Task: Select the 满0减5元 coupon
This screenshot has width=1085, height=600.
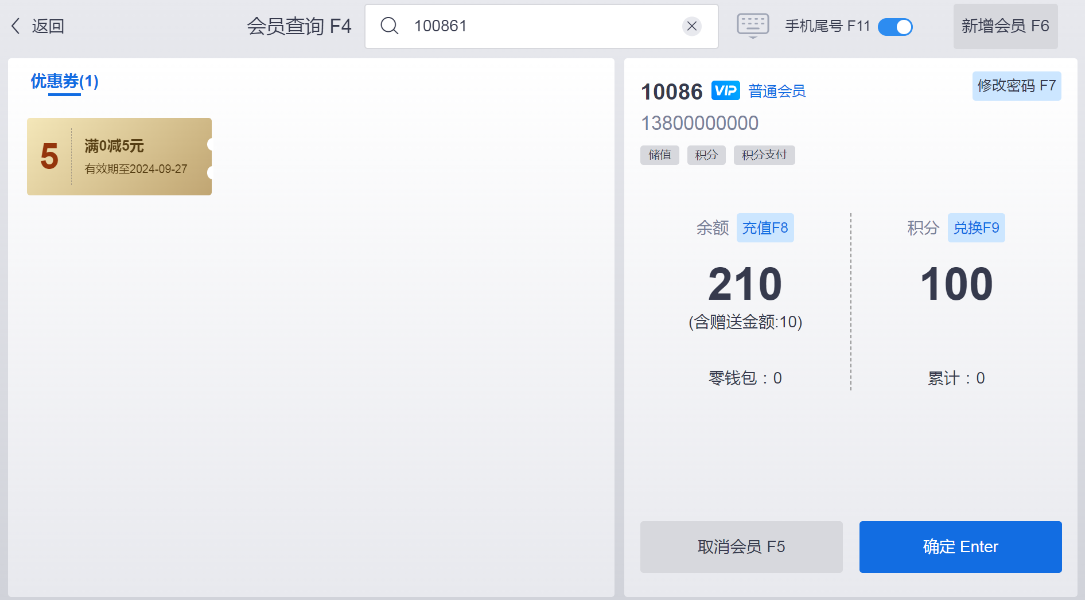Action: coord(119,156)
